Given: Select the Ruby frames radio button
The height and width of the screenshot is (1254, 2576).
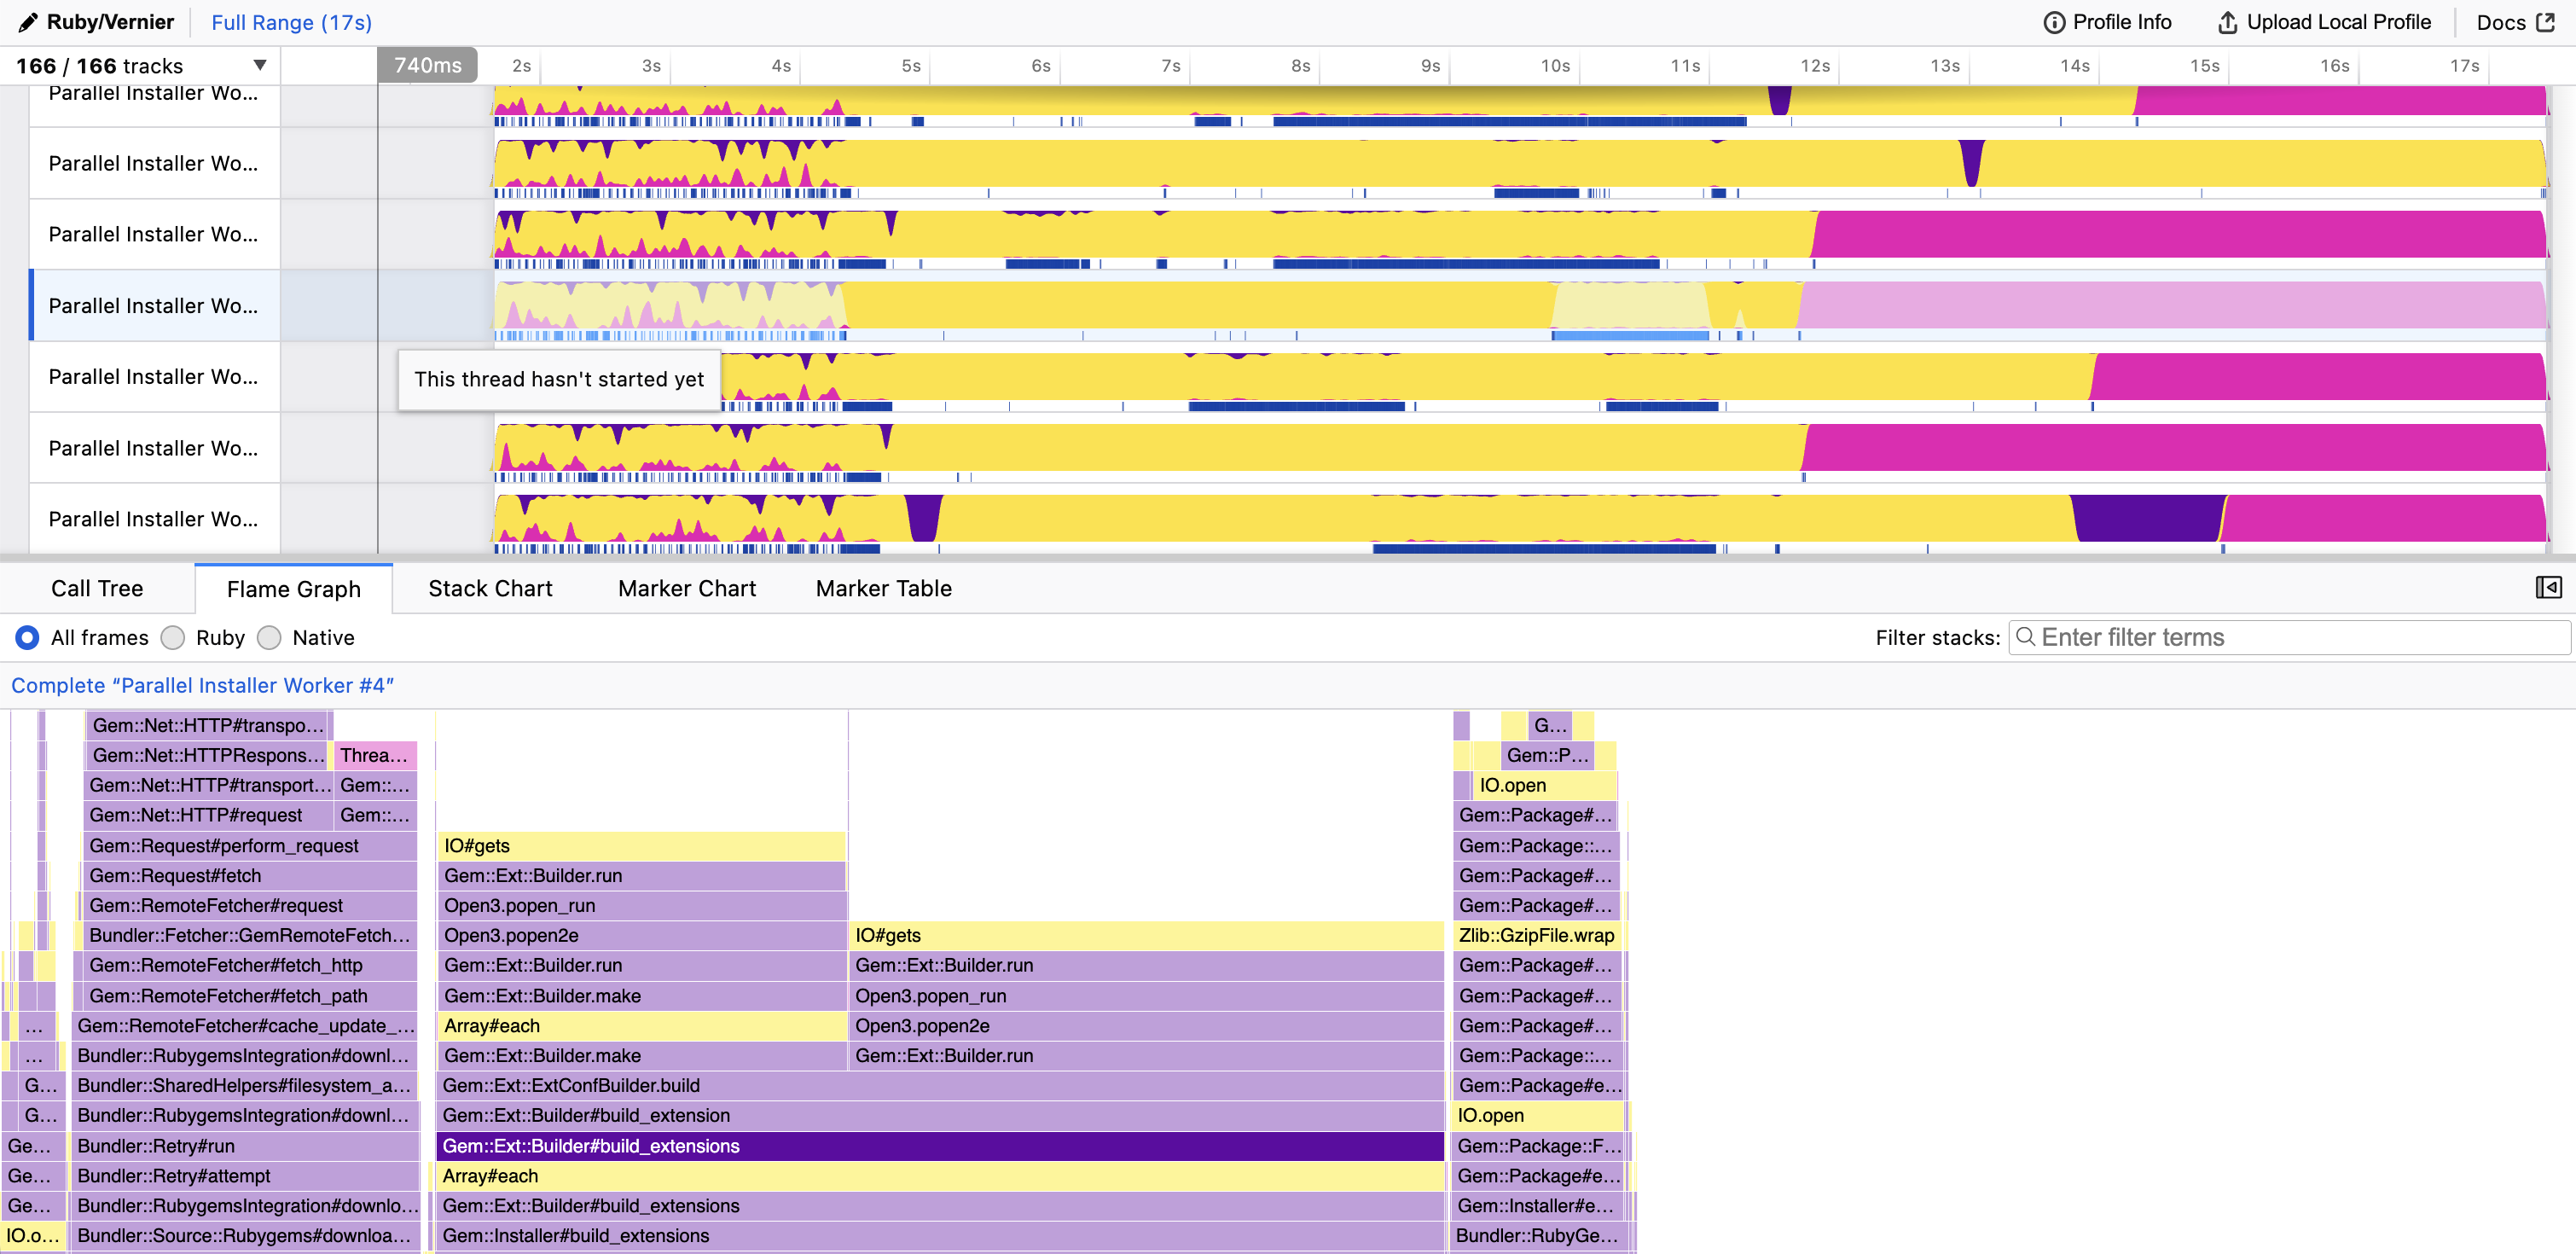Looking at the screenshot, I should click(x=173, y=637).
